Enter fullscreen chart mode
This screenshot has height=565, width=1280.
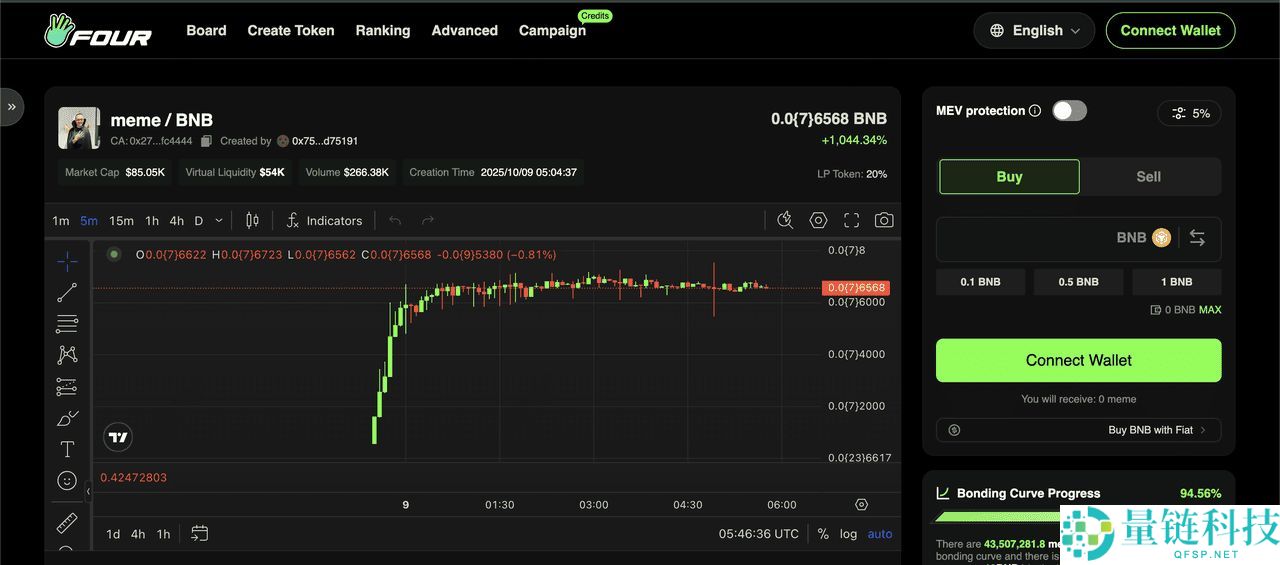tap(851, 220)
